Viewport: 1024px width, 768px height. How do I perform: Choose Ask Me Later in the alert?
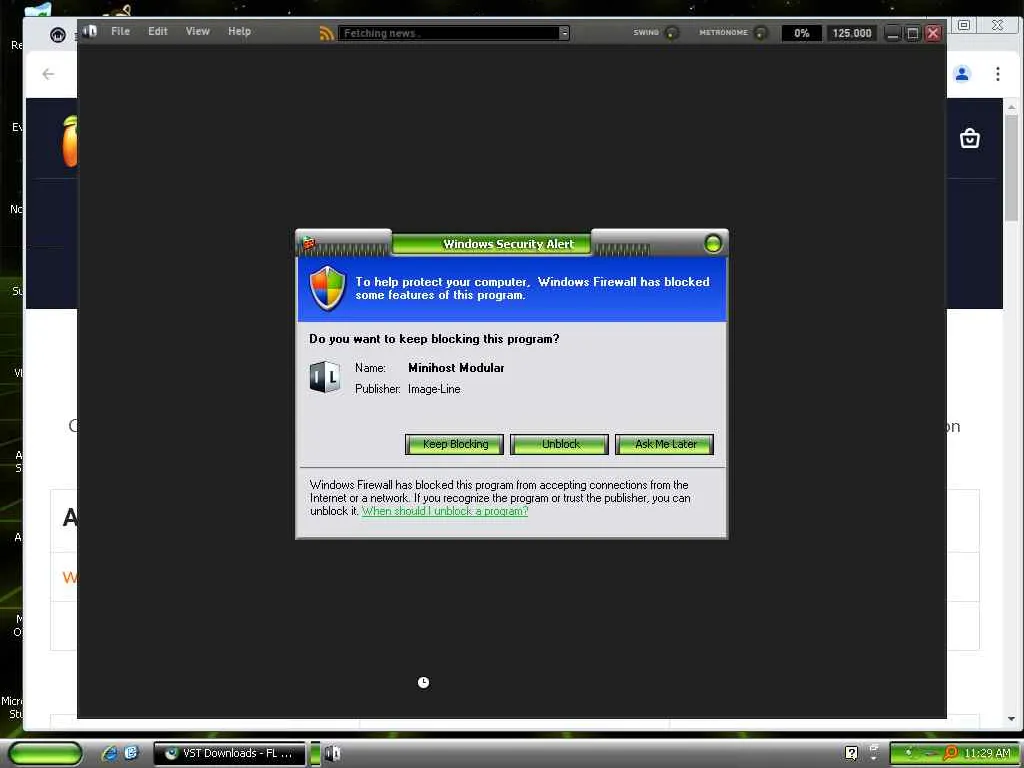(x=665, y=444)
